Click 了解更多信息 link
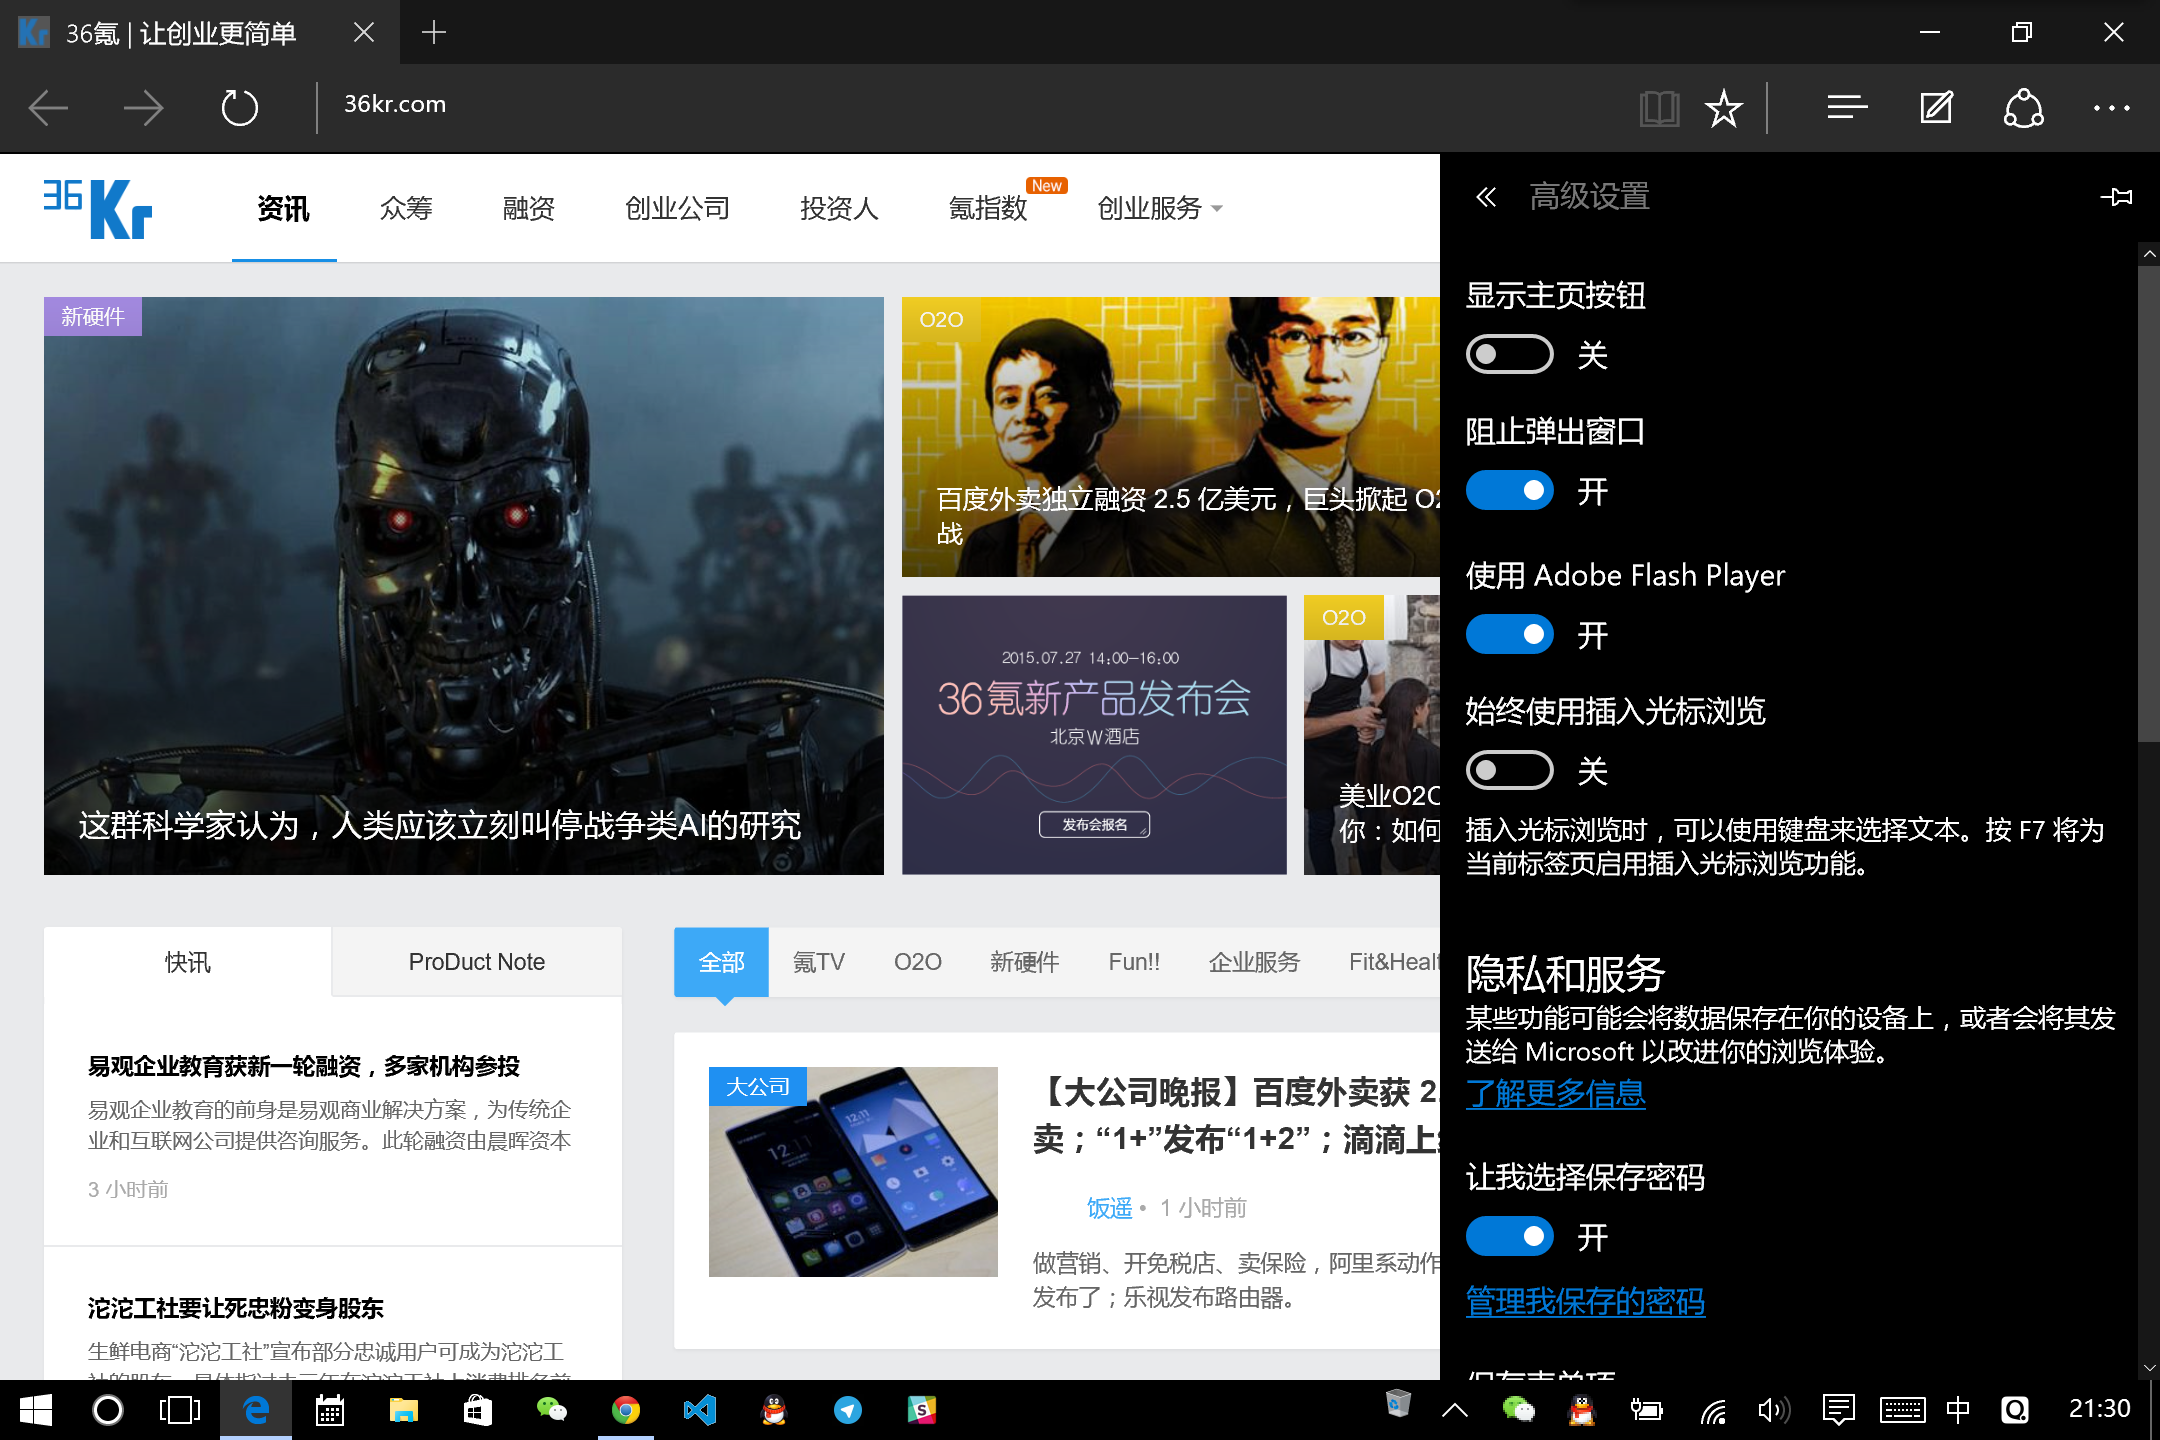 [x=1555, y=1093]
